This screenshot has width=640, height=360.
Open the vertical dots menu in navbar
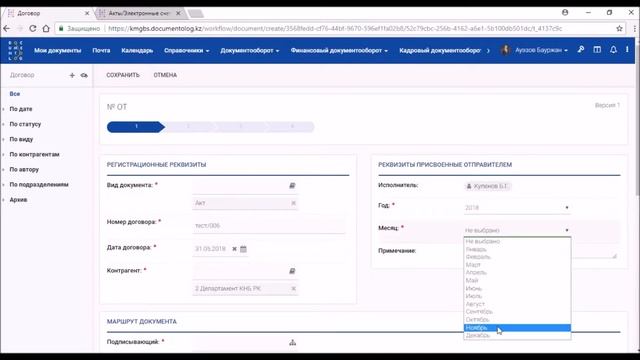tap(627, 50)
